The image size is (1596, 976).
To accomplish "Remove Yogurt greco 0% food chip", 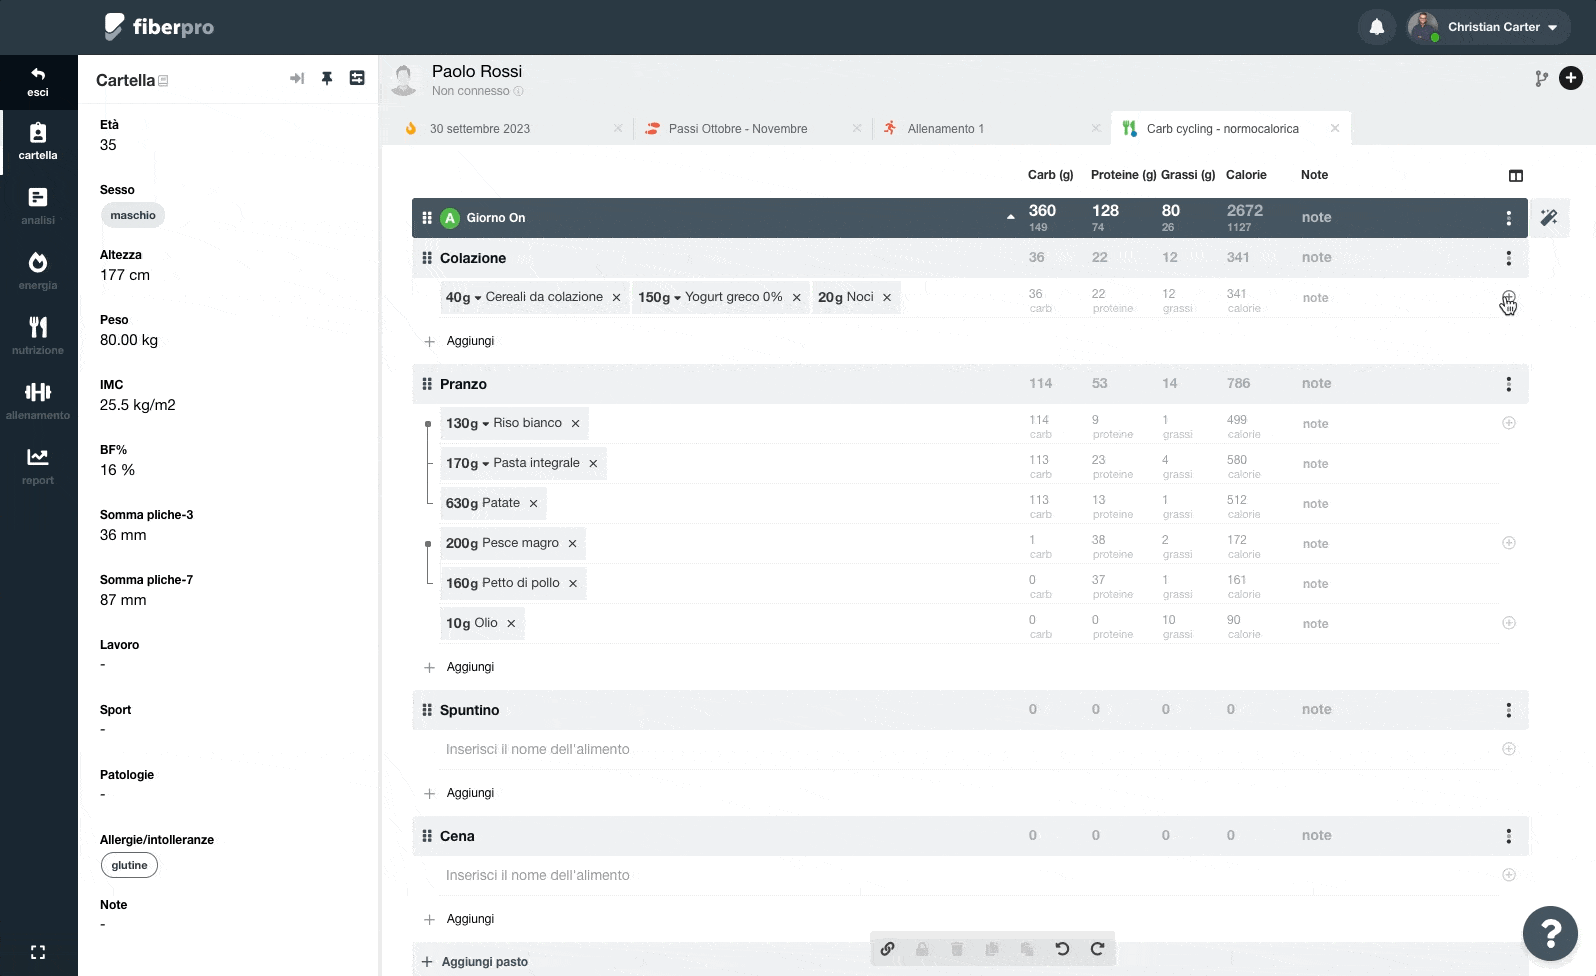I will tap(797, 298).
